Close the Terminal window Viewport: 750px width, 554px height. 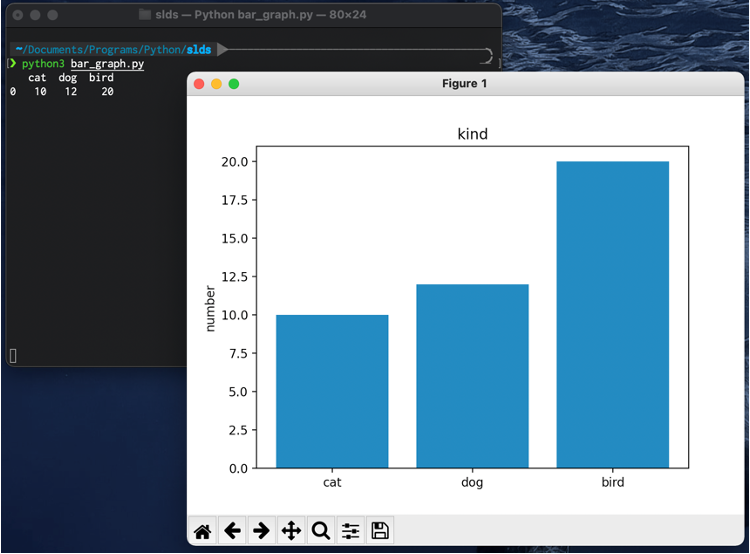(14, 15)
